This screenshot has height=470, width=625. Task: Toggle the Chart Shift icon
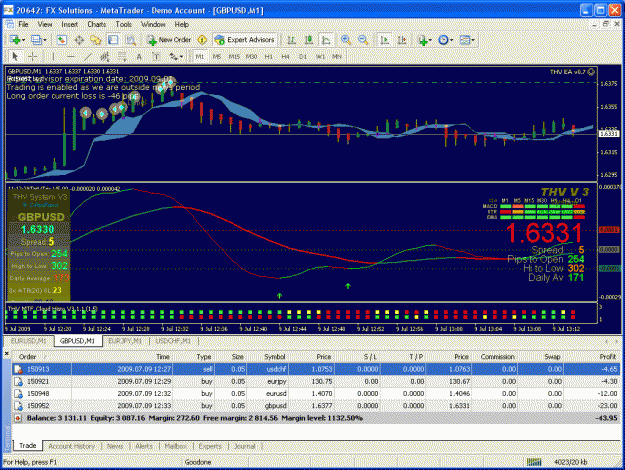(402, 40)
